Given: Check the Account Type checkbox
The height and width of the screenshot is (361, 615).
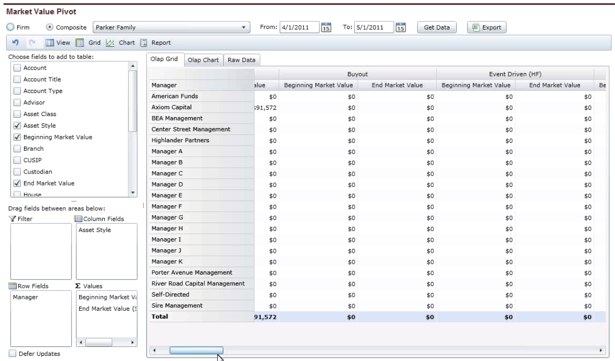Looking at the screenshot, I should pos(17,91).
